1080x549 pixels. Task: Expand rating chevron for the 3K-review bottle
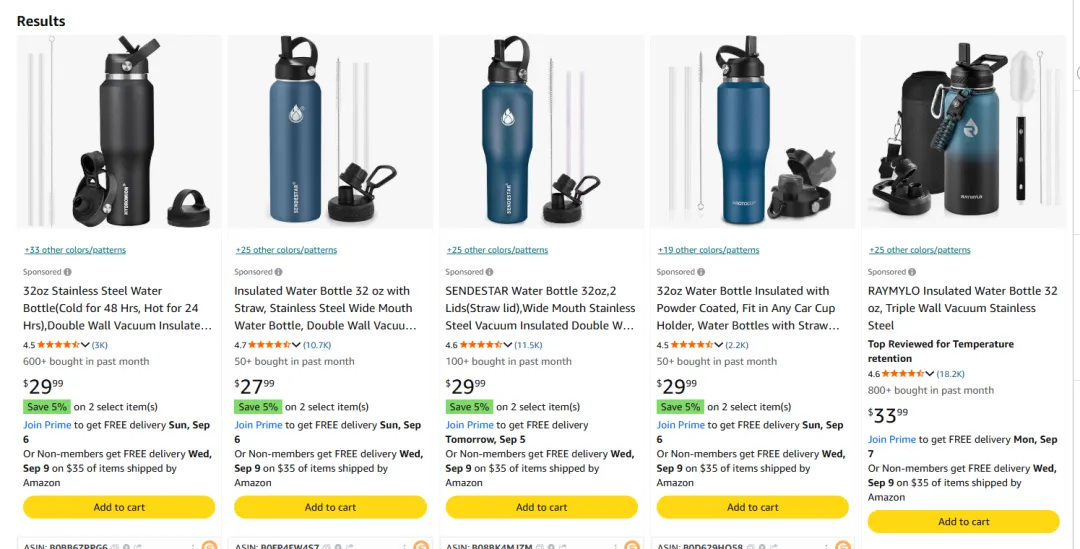pos(85,345)
